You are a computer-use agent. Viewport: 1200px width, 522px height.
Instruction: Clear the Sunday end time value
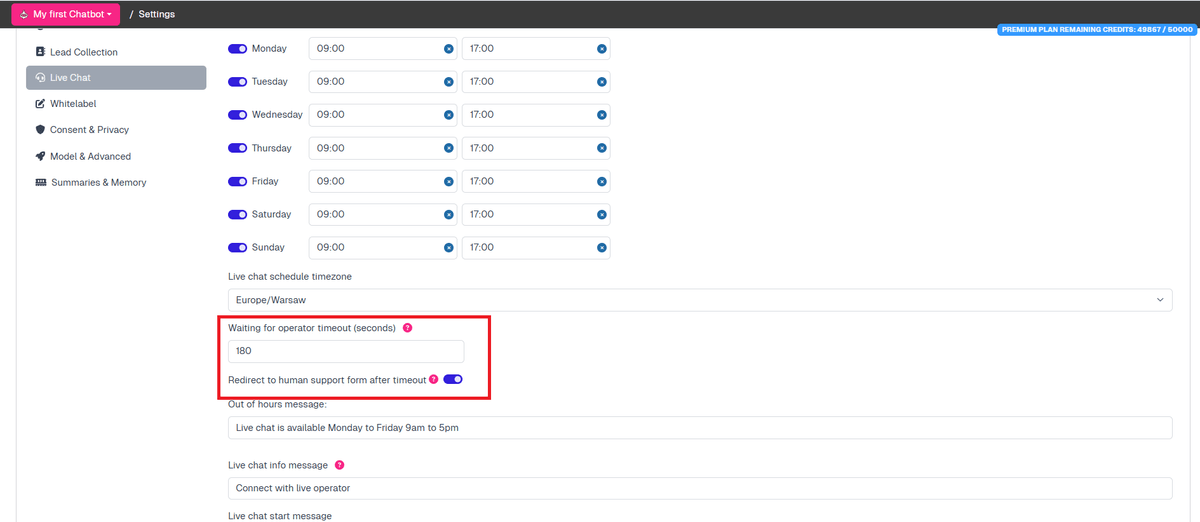pyautogui.click(x=601, y=248)
